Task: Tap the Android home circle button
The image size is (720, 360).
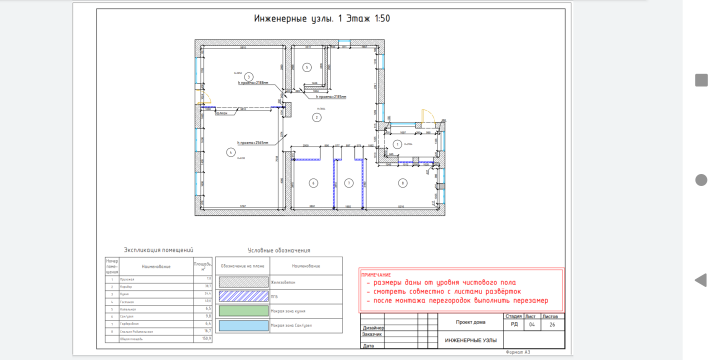Action: tap(701, 180)
